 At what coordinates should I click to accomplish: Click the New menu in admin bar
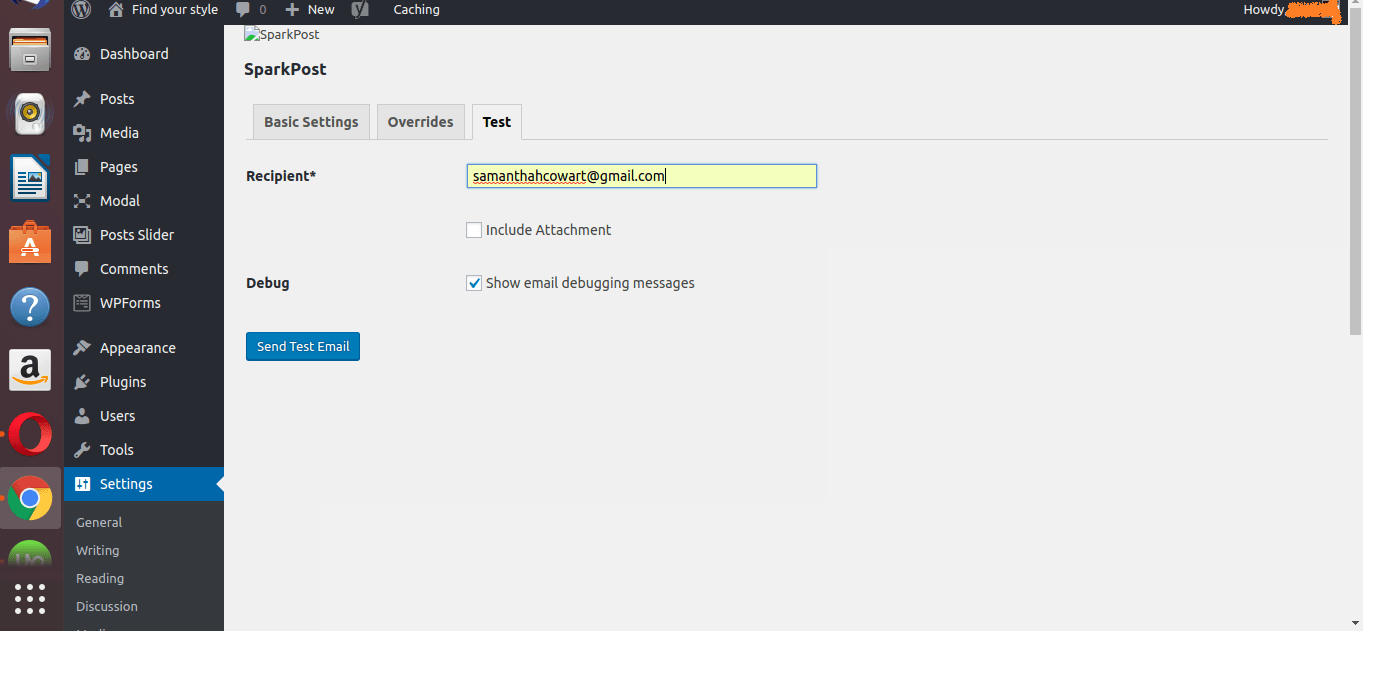tap(309, 11)
